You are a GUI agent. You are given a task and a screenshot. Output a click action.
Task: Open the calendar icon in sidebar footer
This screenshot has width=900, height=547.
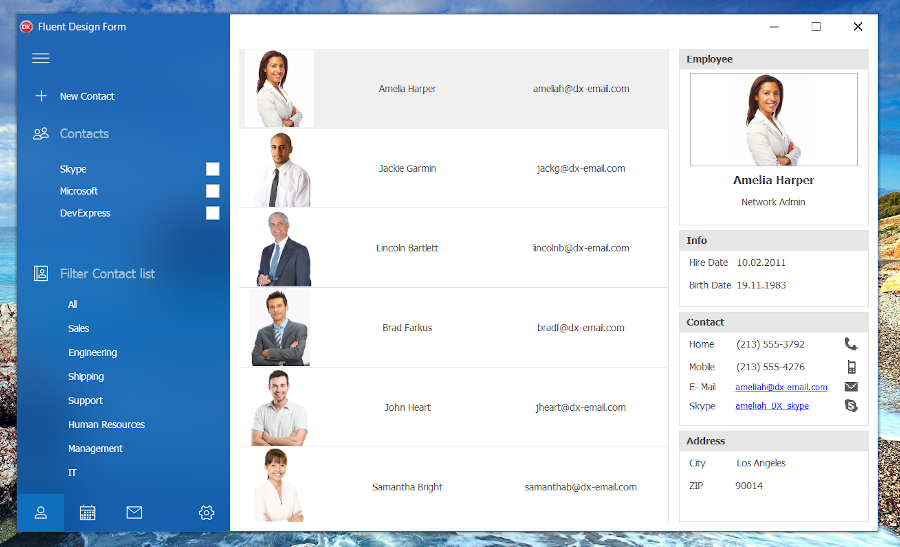[x=87, y=513]
